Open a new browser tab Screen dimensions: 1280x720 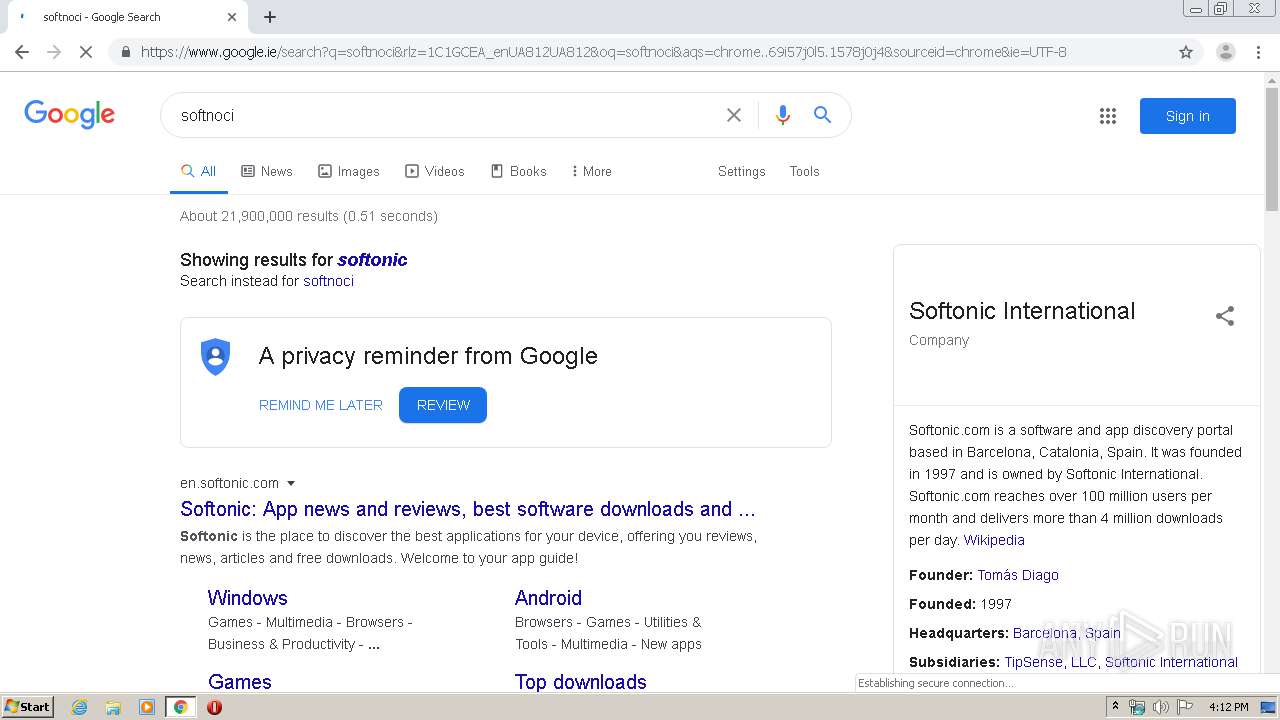[x=270, y=17]
